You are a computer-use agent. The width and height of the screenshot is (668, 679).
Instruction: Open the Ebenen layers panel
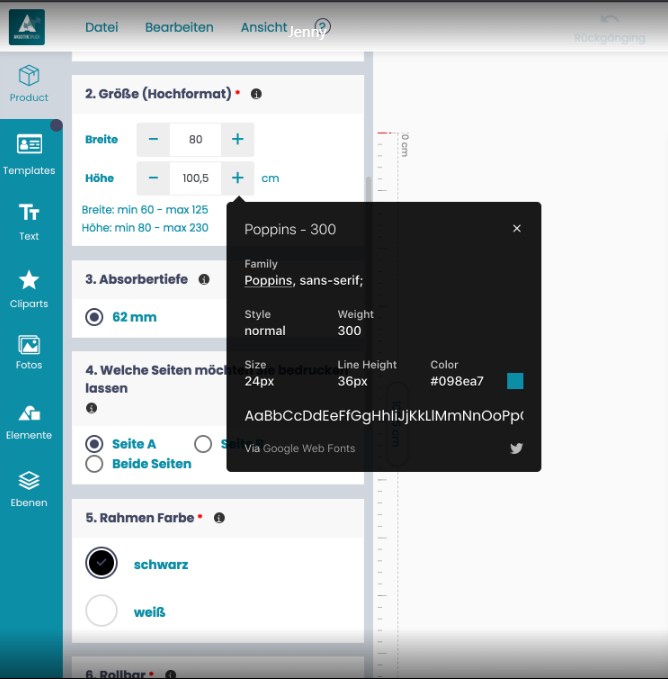click(29, 489)
